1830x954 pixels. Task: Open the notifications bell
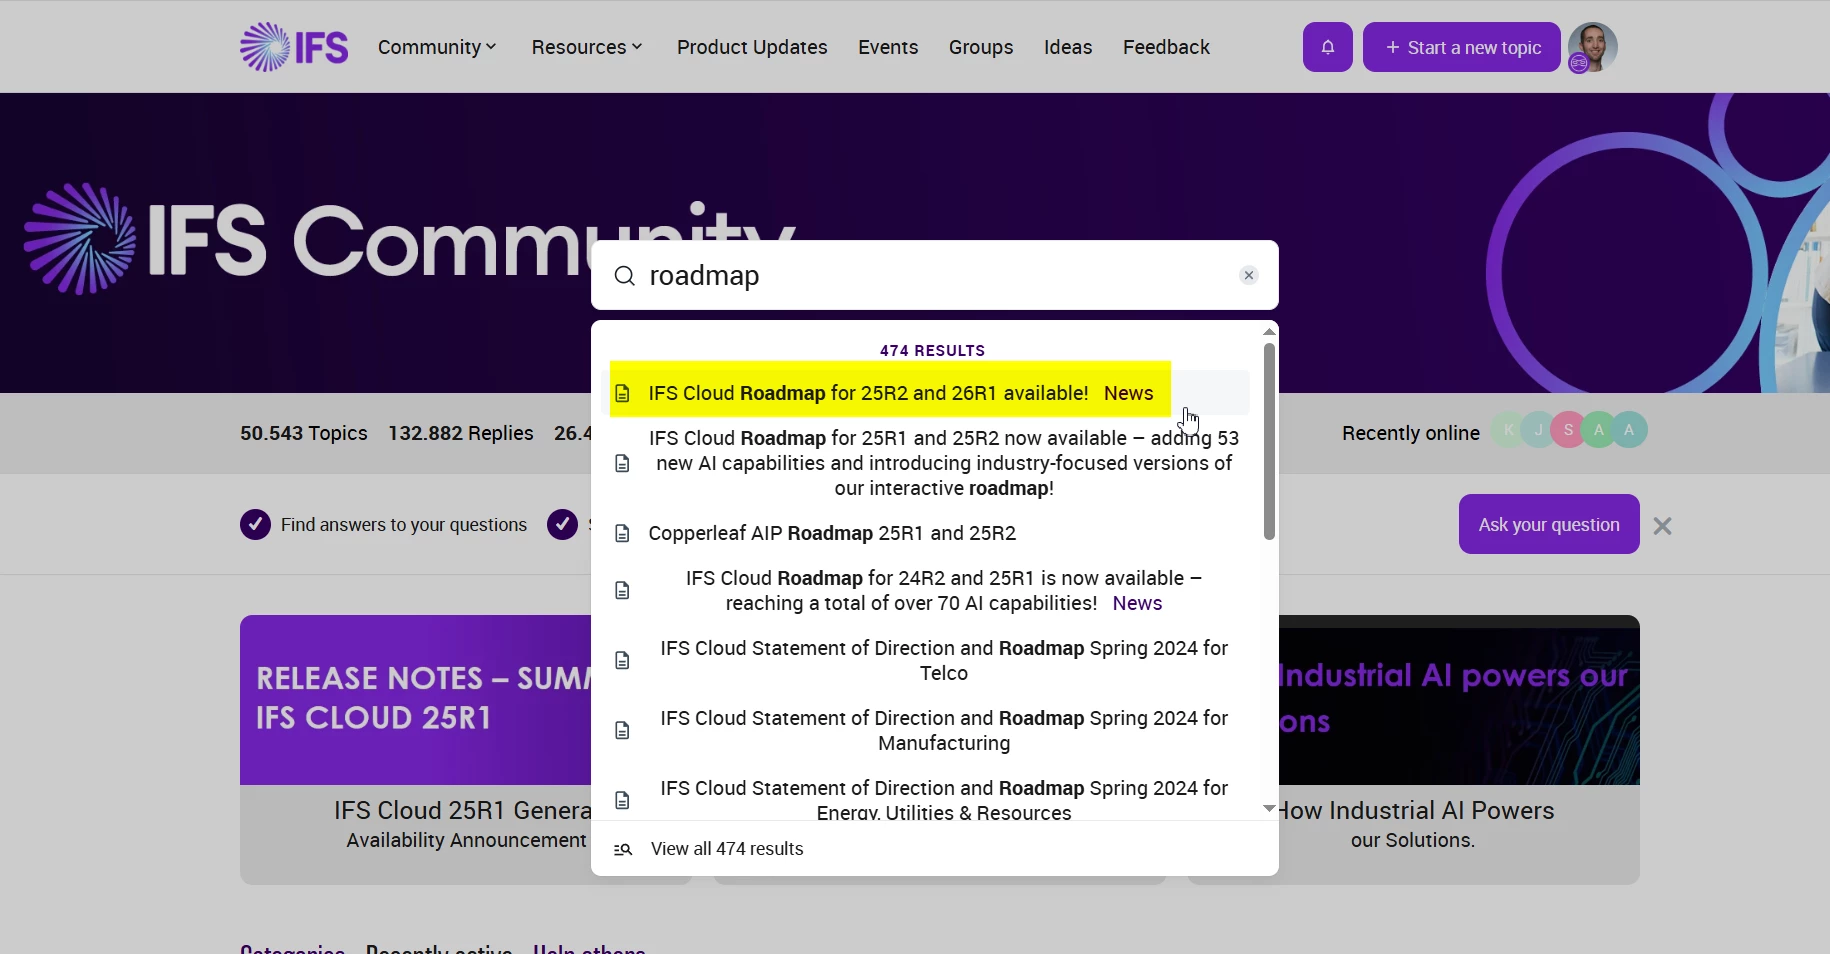pyautogui.click(x=1328, y=47)
